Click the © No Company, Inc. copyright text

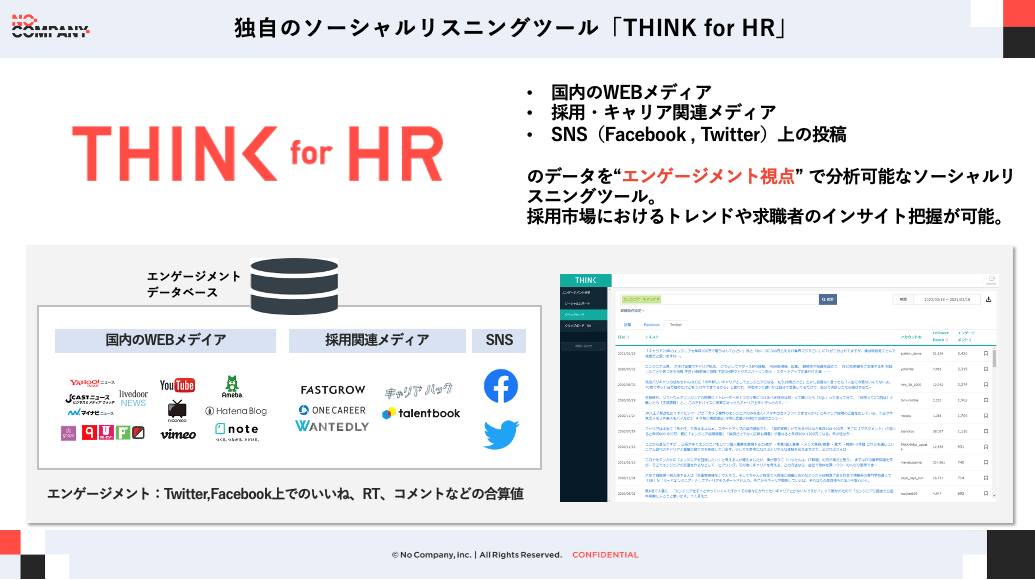pos(477,555)
